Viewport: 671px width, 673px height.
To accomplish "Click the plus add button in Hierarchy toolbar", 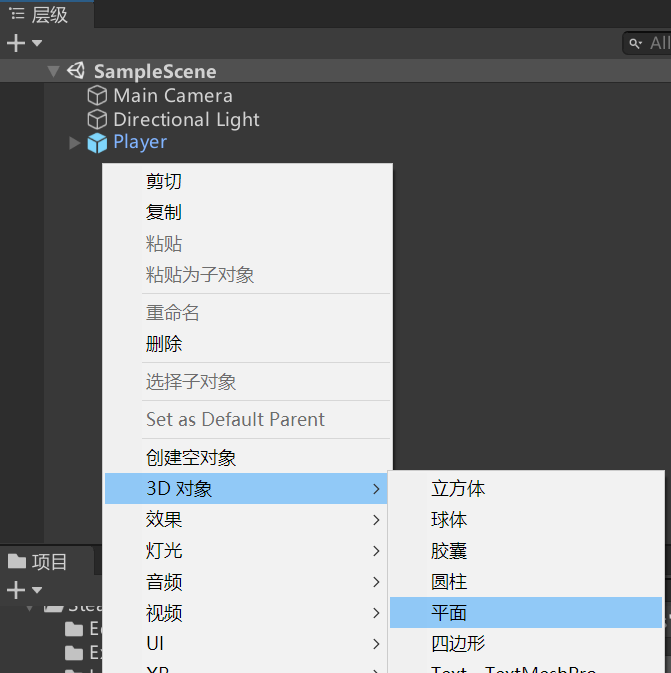I will click(15, 43).
